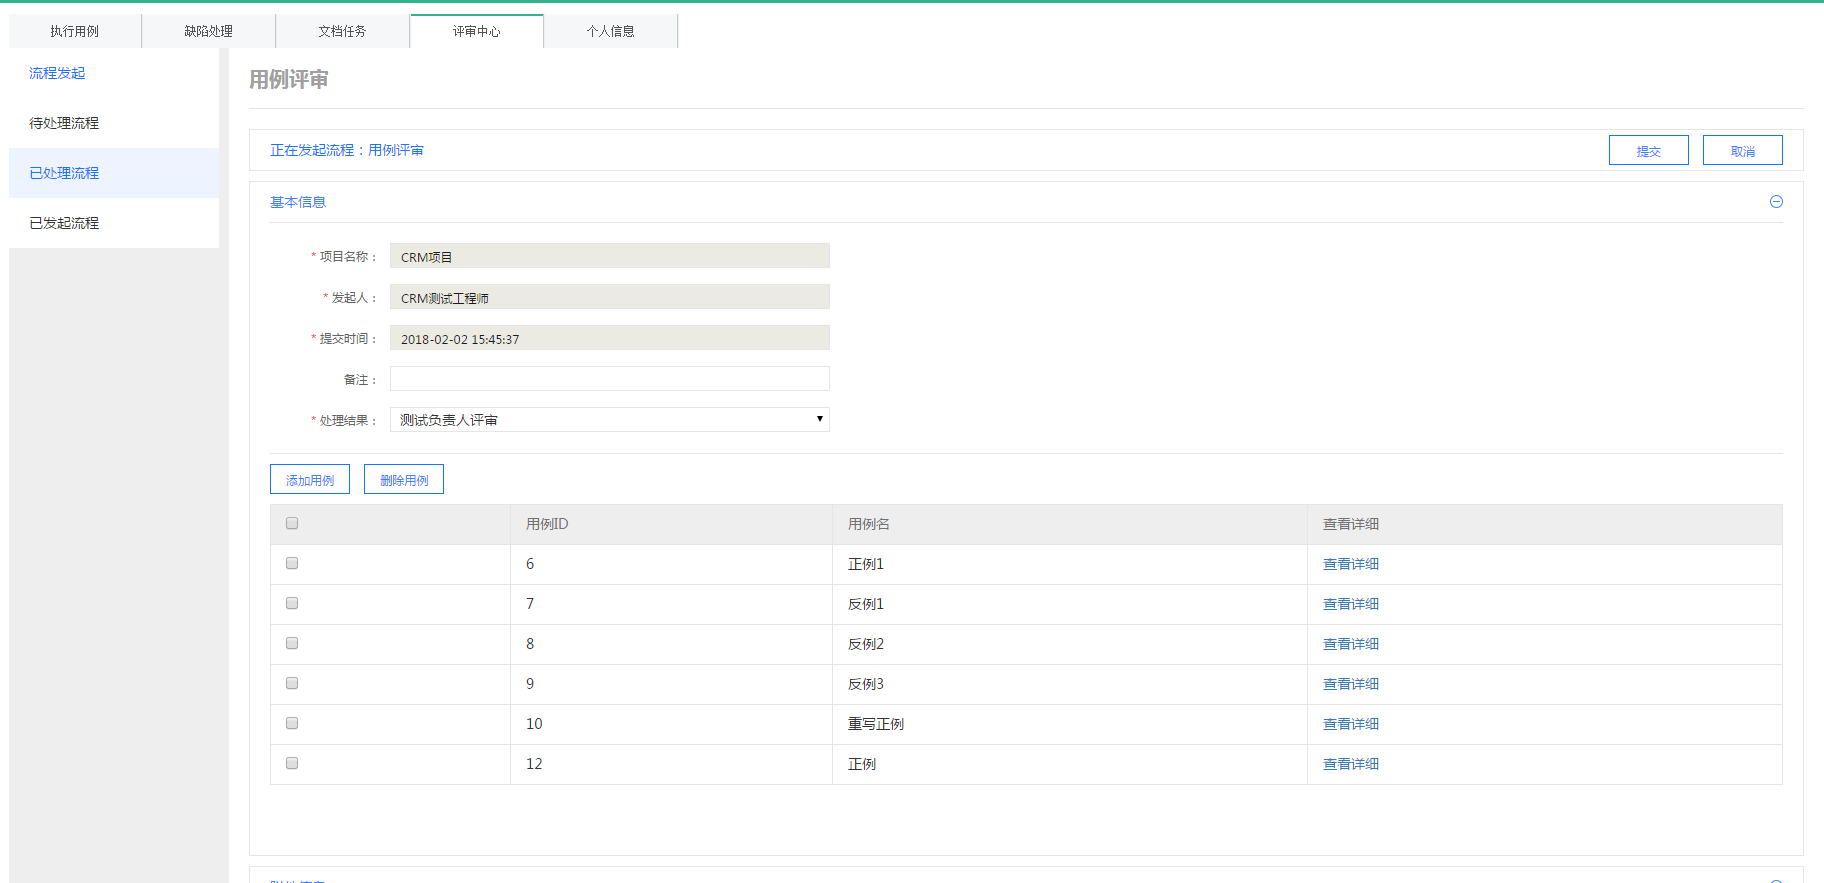Click the 添加用例 button

tap(310, 480)
